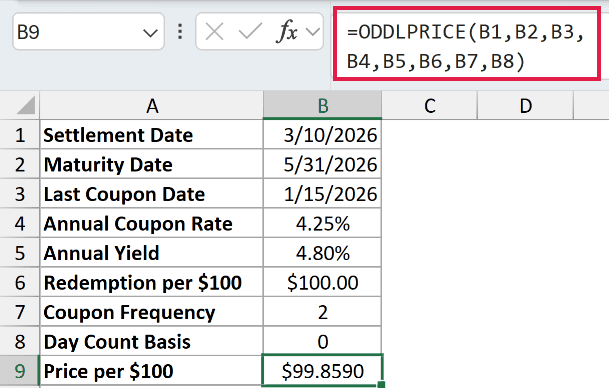
Task: Click the 'Day Count Basis' cell
Action: pyautogui.click(x=152, y=341)
